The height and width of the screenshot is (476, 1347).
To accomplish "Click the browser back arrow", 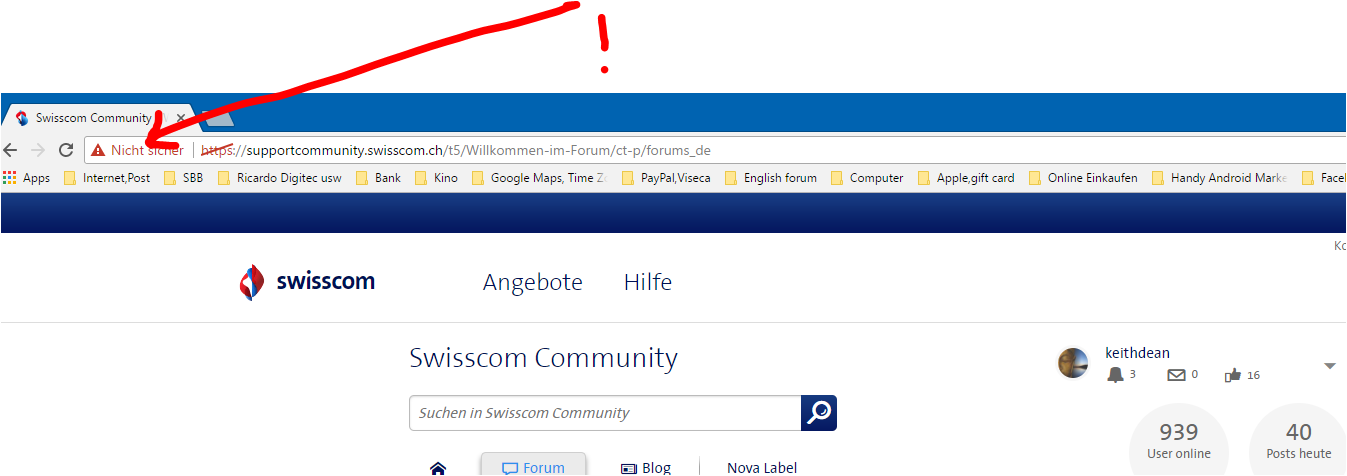I will pyautogui.click(x=11, y=150).
